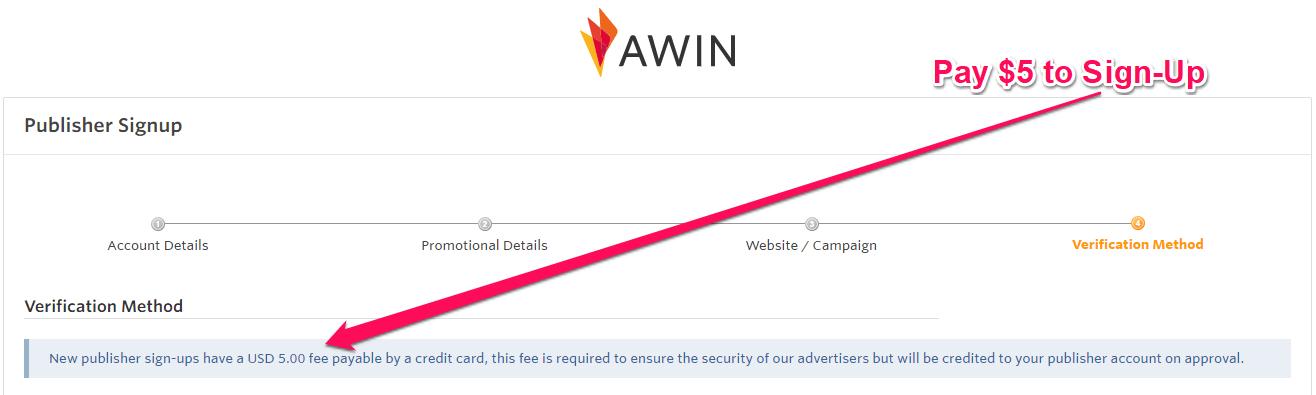Select the step 1 circle indicator
This screenshot has width=1316, height=395.
158,224
